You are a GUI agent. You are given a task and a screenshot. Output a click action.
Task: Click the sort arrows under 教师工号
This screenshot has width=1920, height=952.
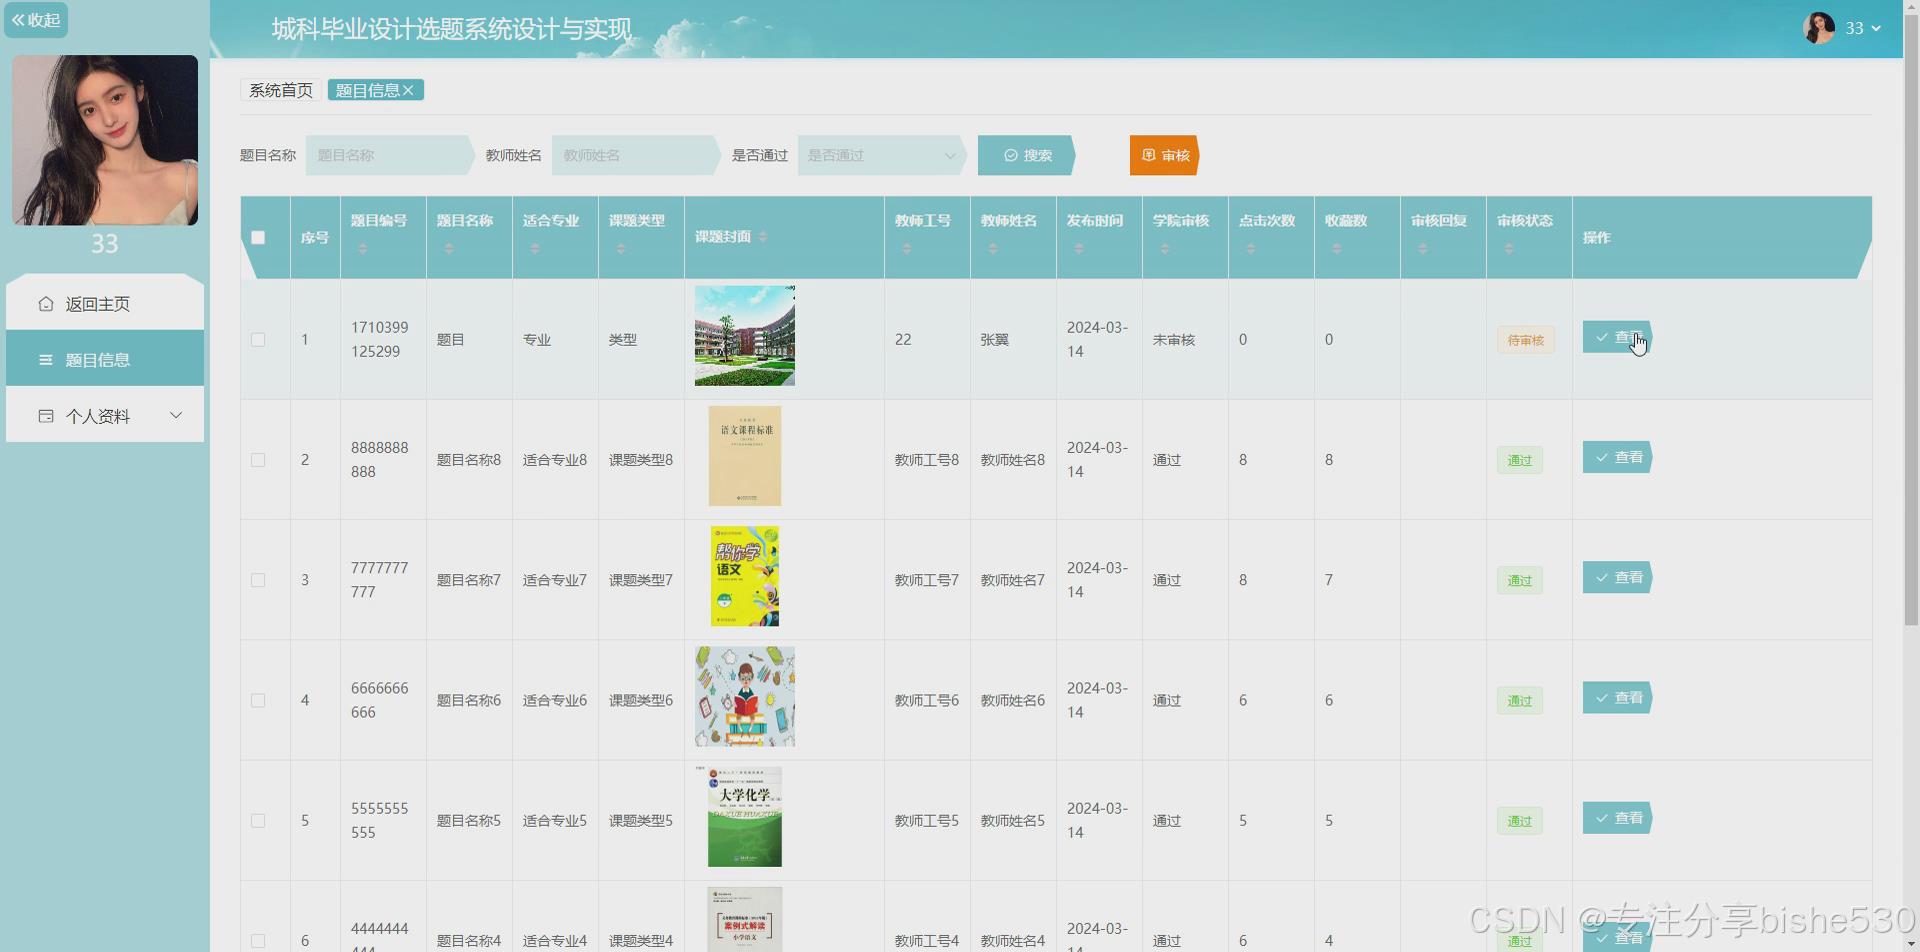[907, 248]
